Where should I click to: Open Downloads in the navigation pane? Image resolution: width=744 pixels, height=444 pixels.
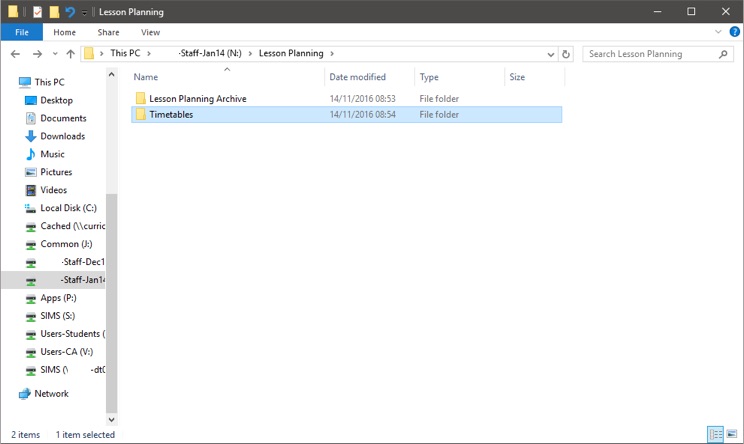click(x=63, y=136)
